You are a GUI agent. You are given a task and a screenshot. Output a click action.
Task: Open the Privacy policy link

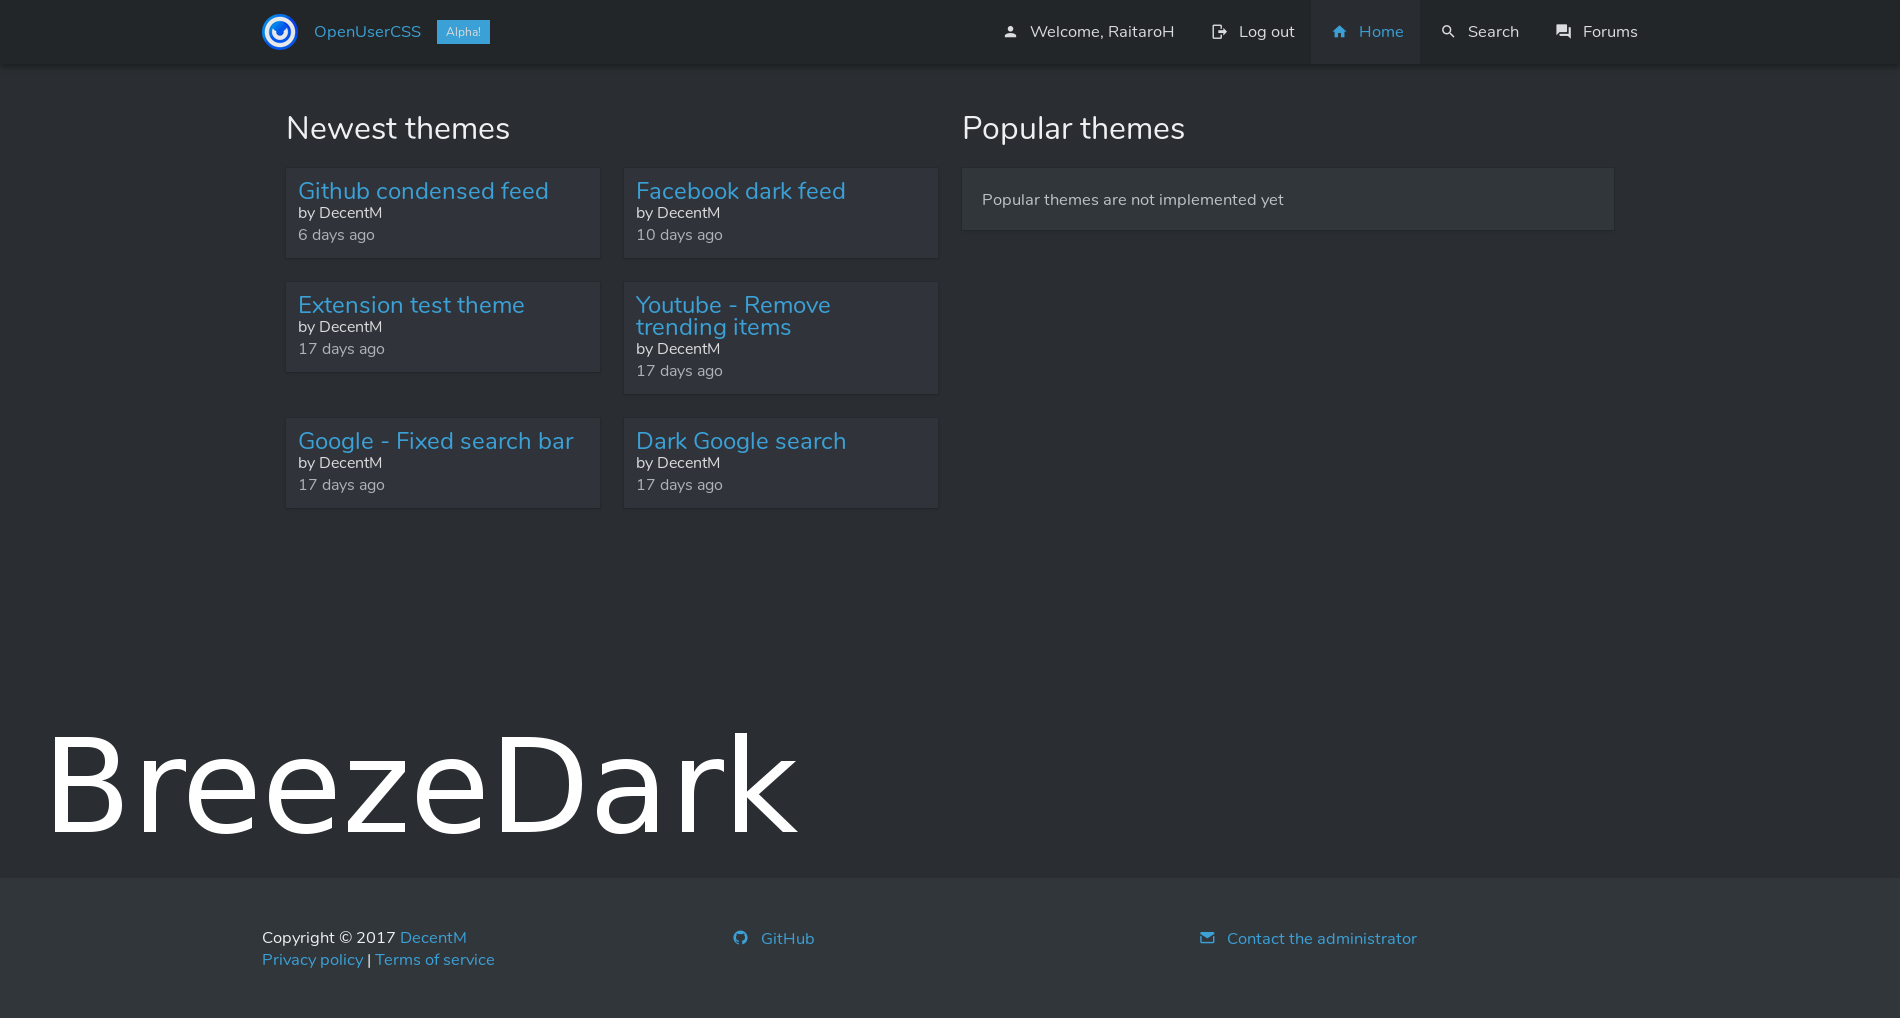(x=312, y=960)
